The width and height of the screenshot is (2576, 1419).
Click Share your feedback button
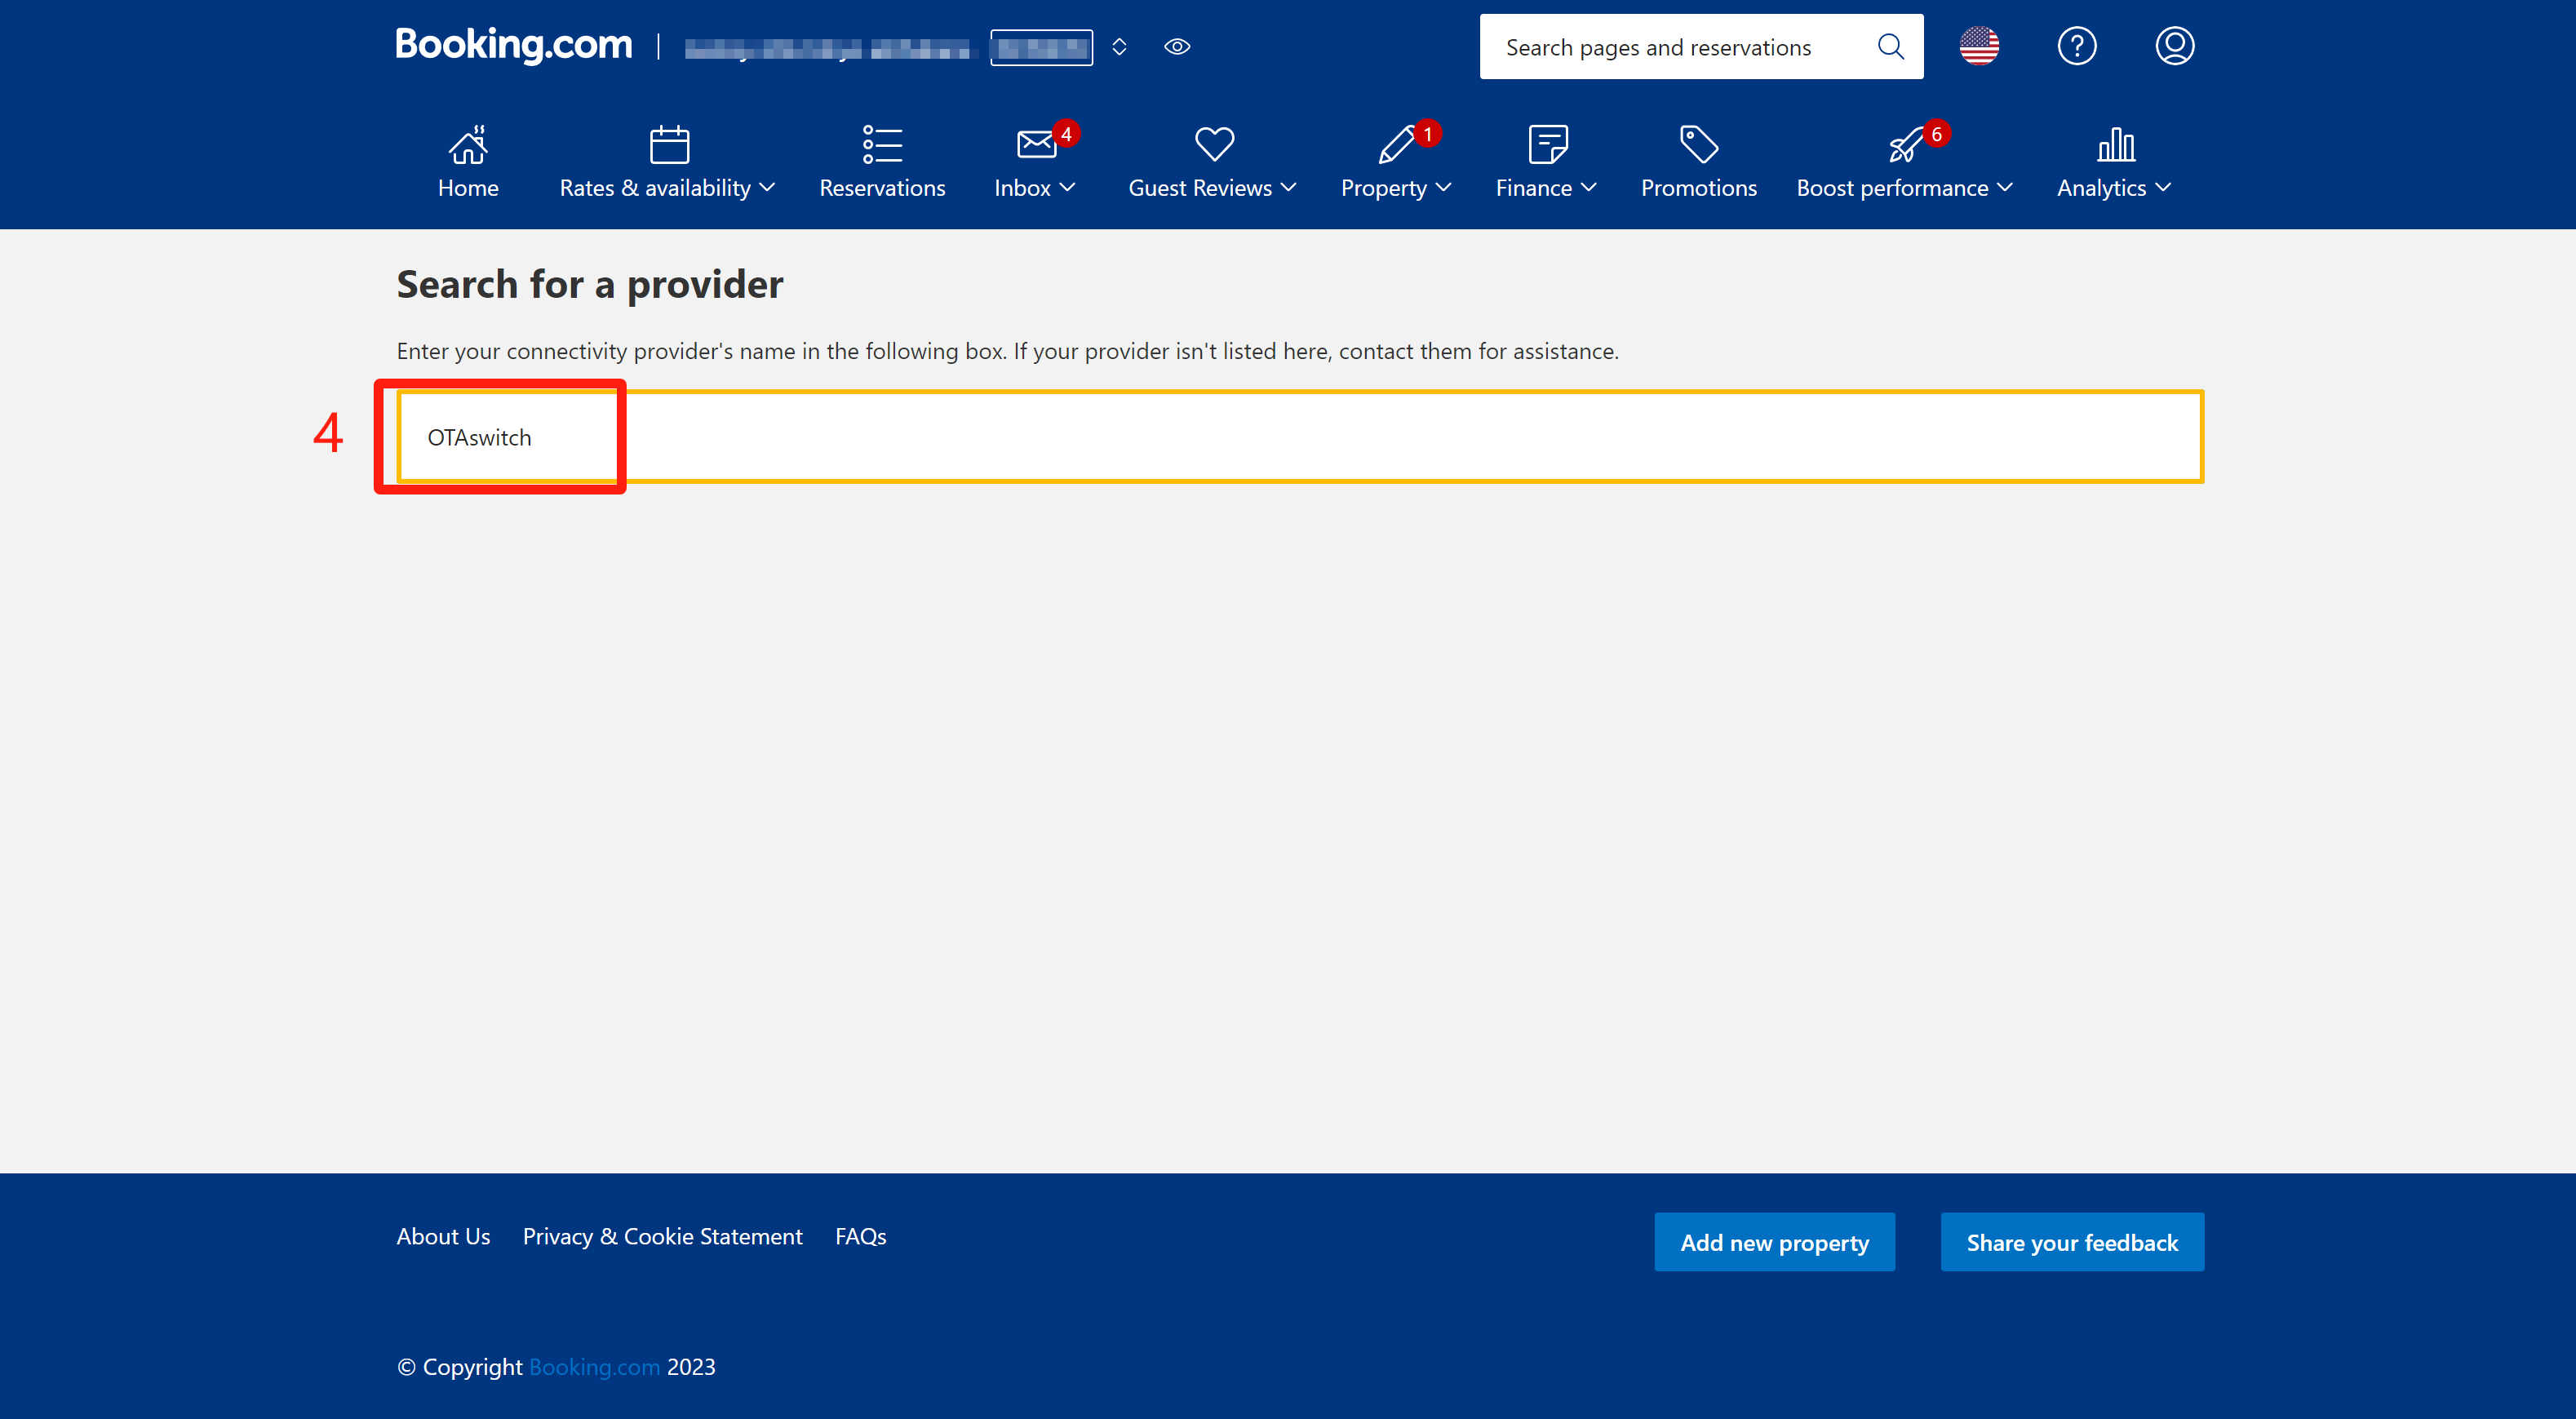[2072, 1242]
